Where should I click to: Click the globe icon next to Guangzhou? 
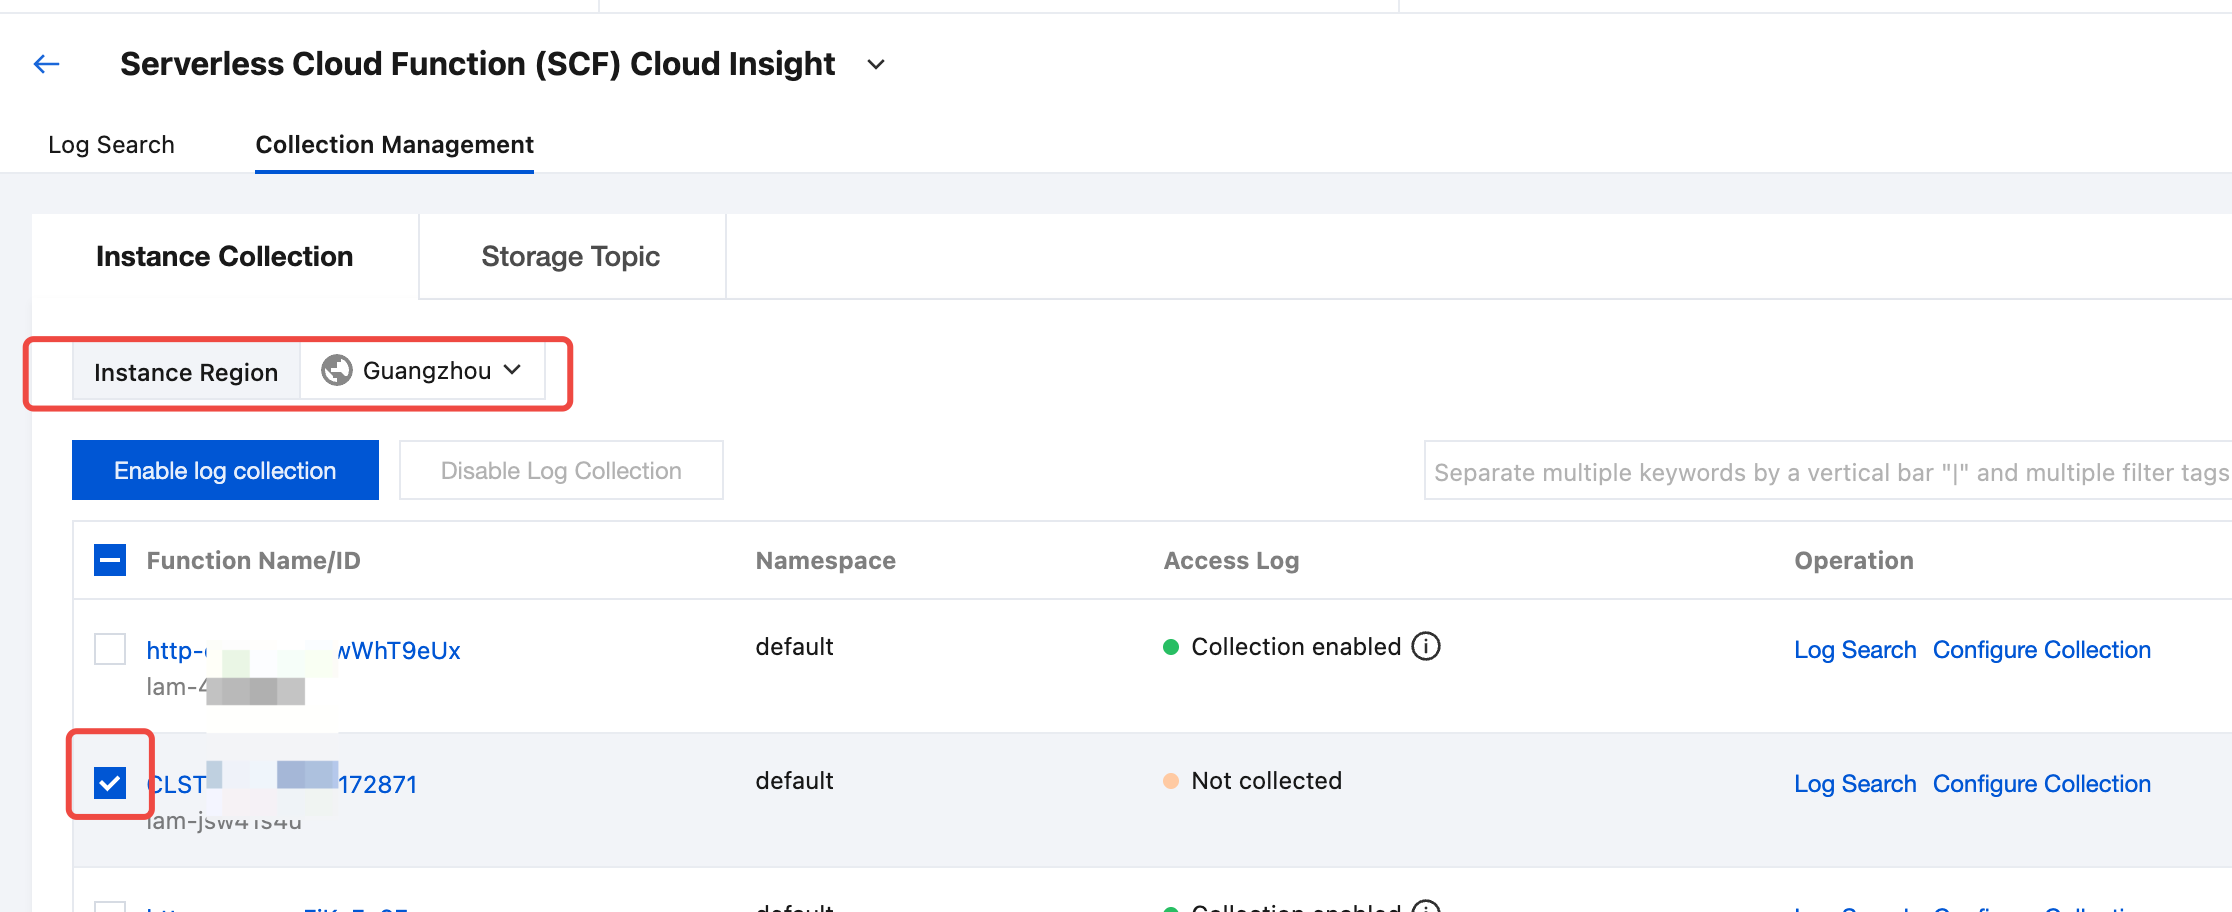click(337, 370)
